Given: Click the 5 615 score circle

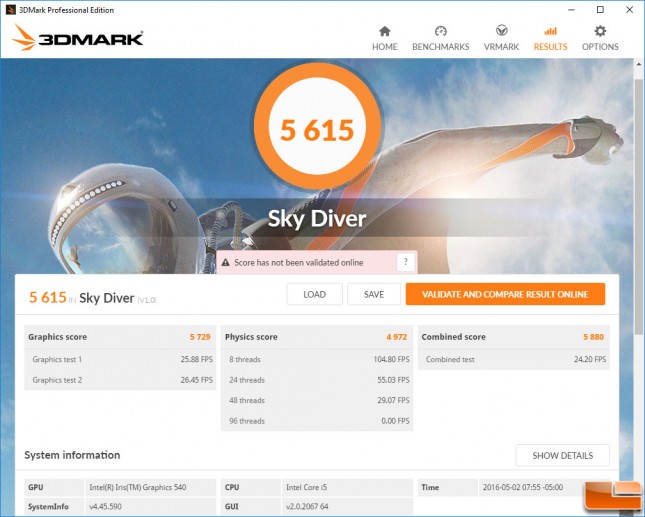Looking at the screenshot, I should (x=317, y=126).
